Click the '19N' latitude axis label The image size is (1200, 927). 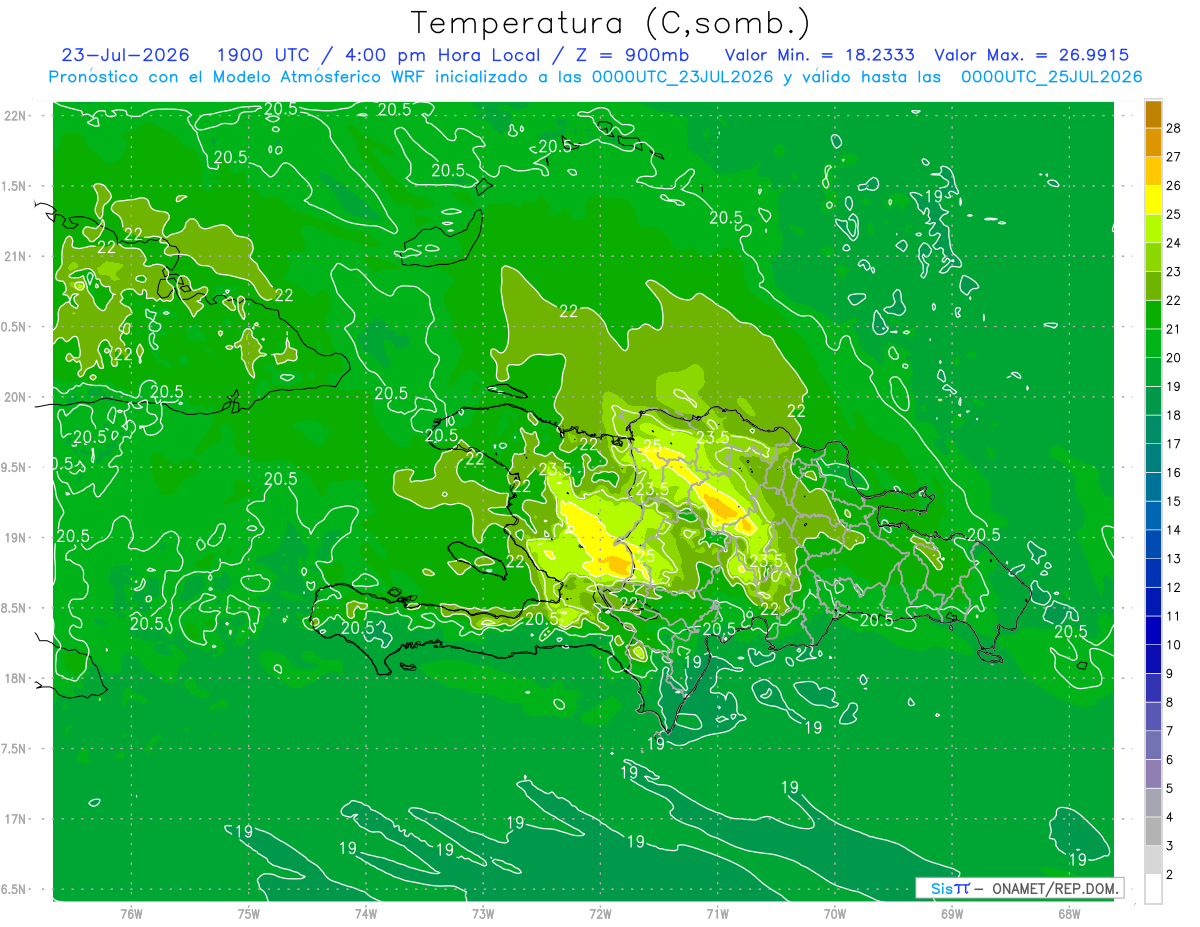point(14,538)
